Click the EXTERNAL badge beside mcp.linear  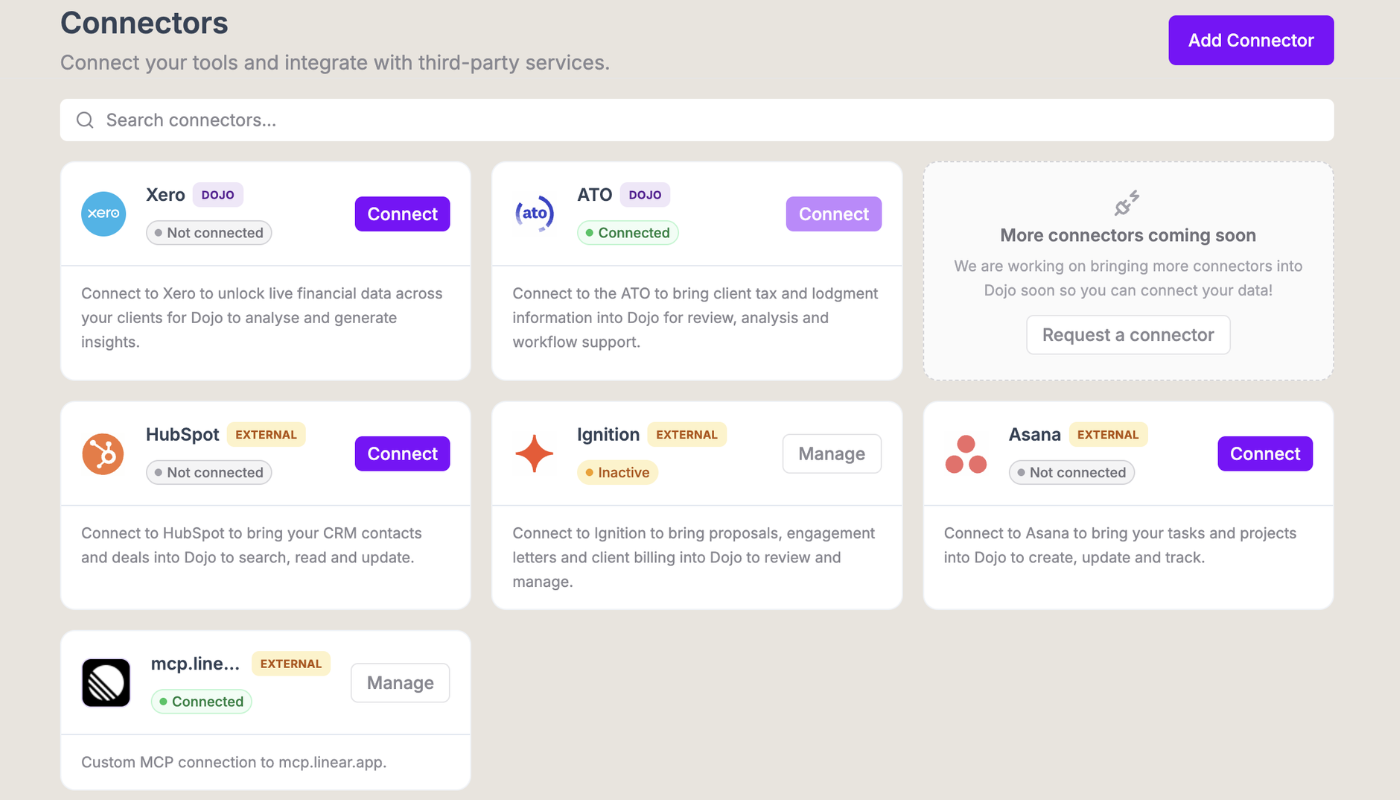click(x=291, y=664)
